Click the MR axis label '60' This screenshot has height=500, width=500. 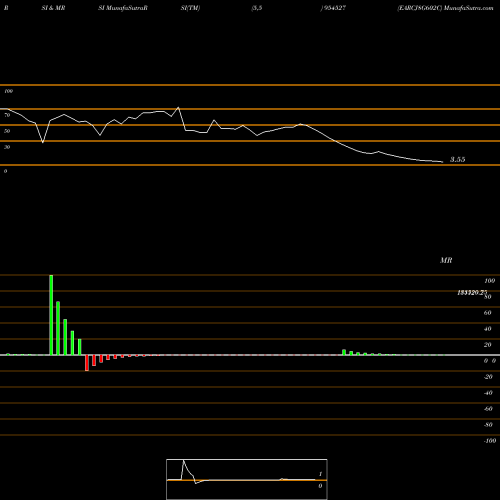tap(487, 313)
